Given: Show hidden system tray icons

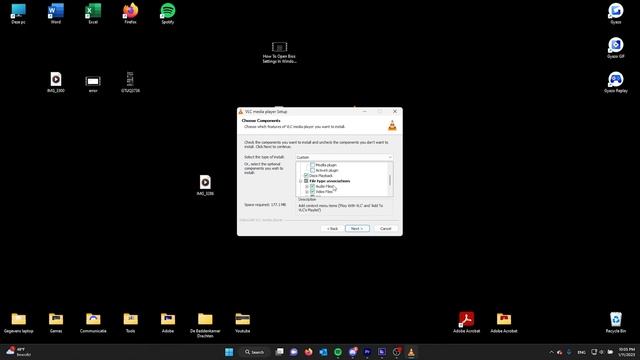Looking at the screenshot, I should (x=551, y=352).
